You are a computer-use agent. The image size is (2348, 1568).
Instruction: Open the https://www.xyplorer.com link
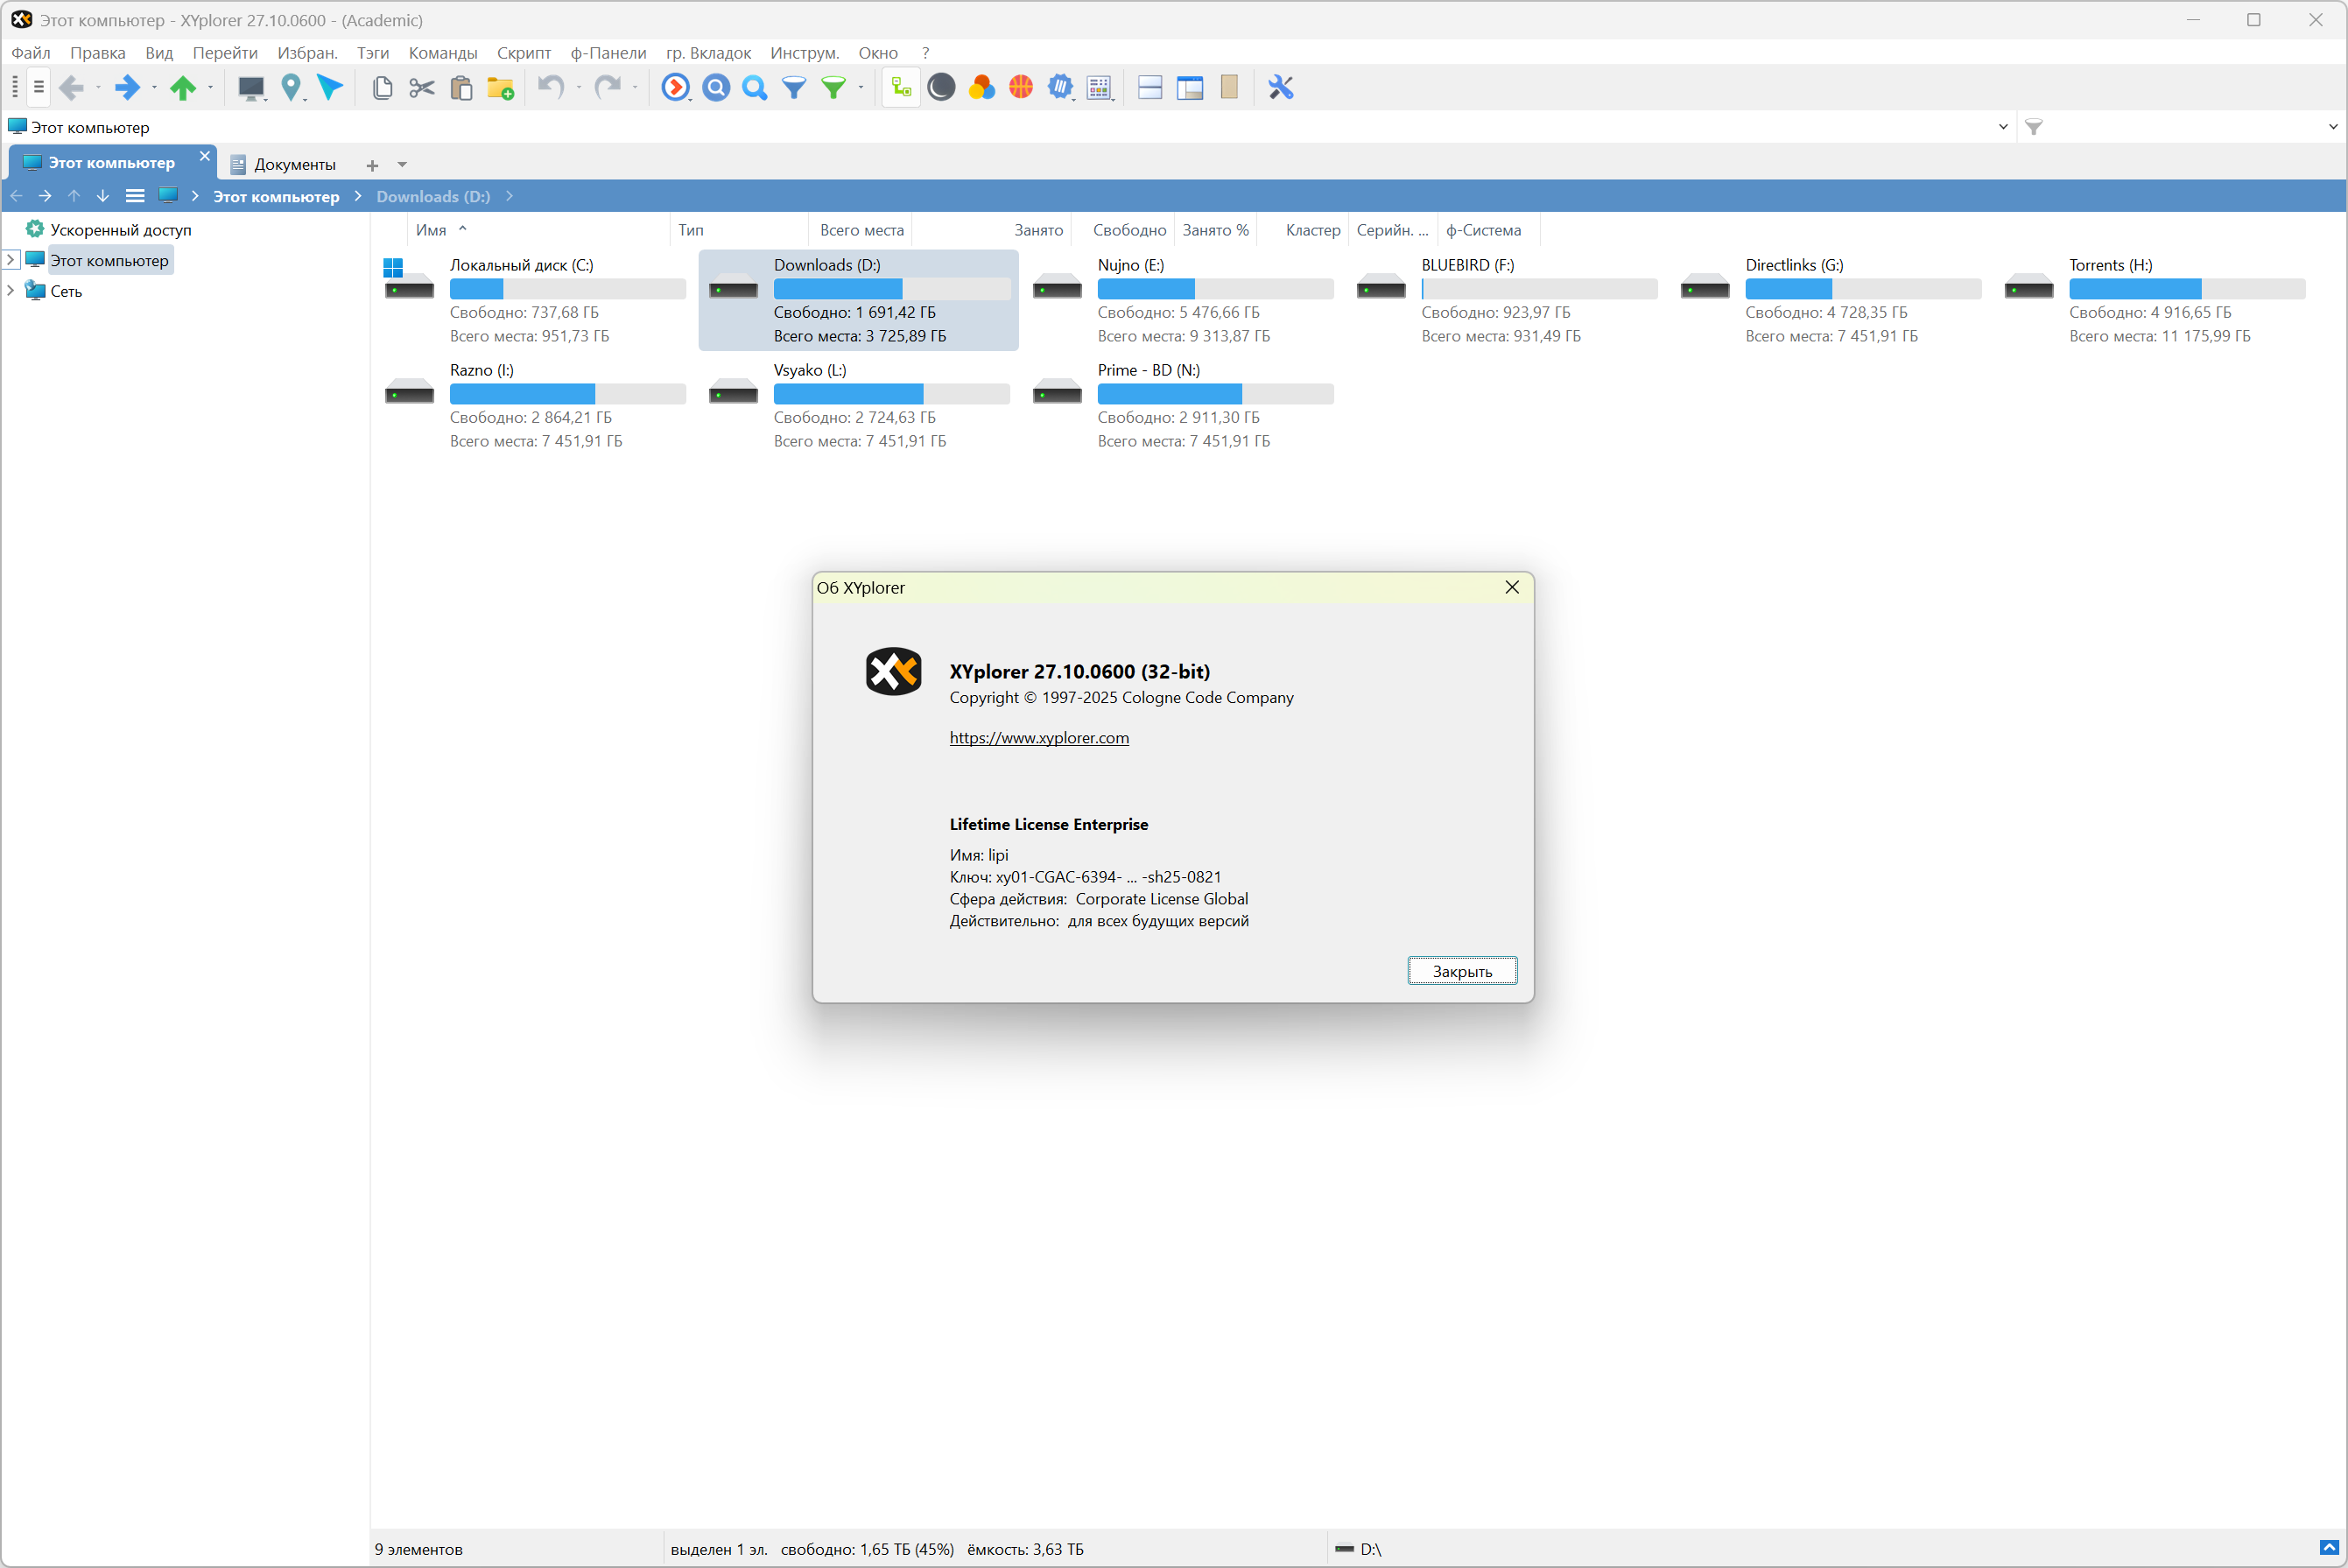click(x=1039, y=738)
